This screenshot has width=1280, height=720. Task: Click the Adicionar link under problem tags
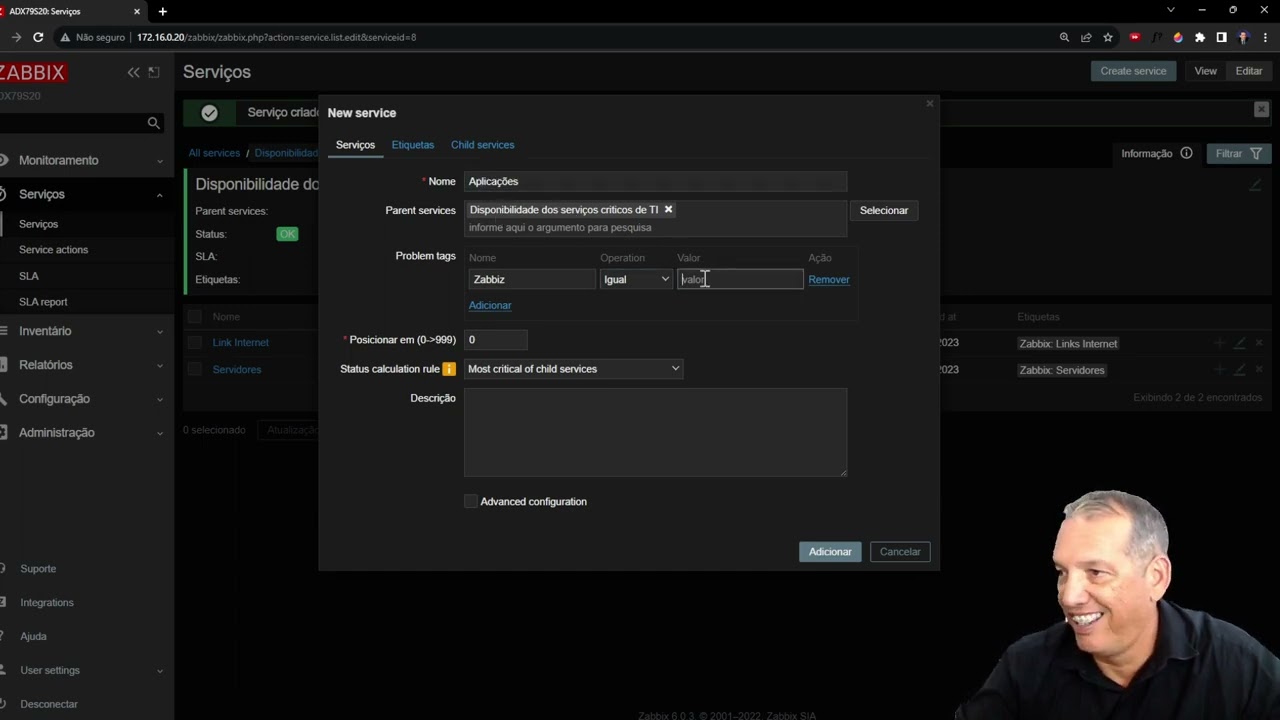click(x=490, y=305)
